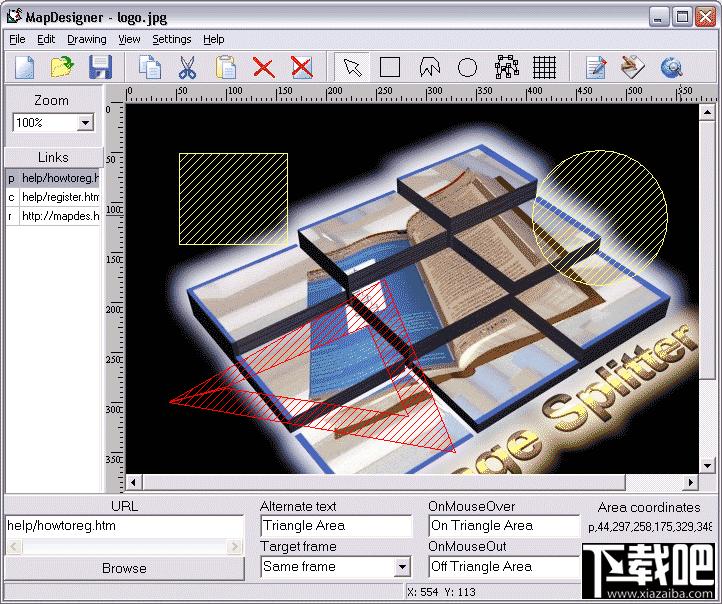Click the edit points tool icon
This screenshot has width=722, height=604.
click(x=507, y=67)
